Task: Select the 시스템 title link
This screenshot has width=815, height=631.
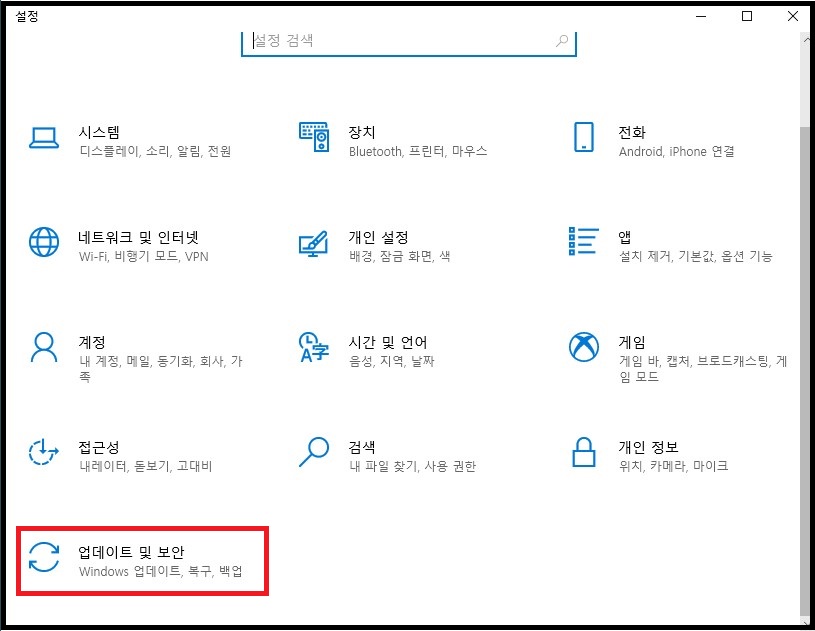Action: 99,132
